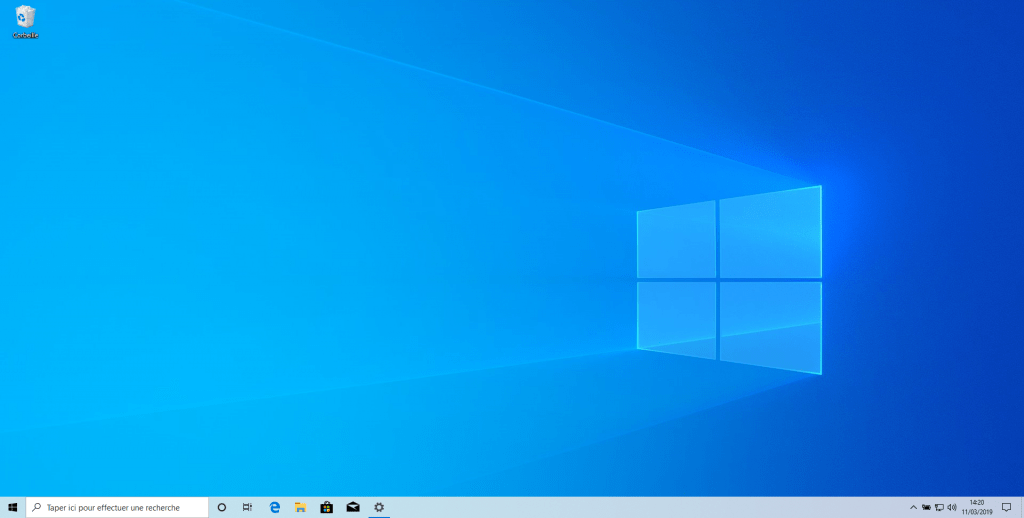Open the volume speaker tray icon
The width and height of the screenshot is (1024, 518).
[x=952, y=508]
